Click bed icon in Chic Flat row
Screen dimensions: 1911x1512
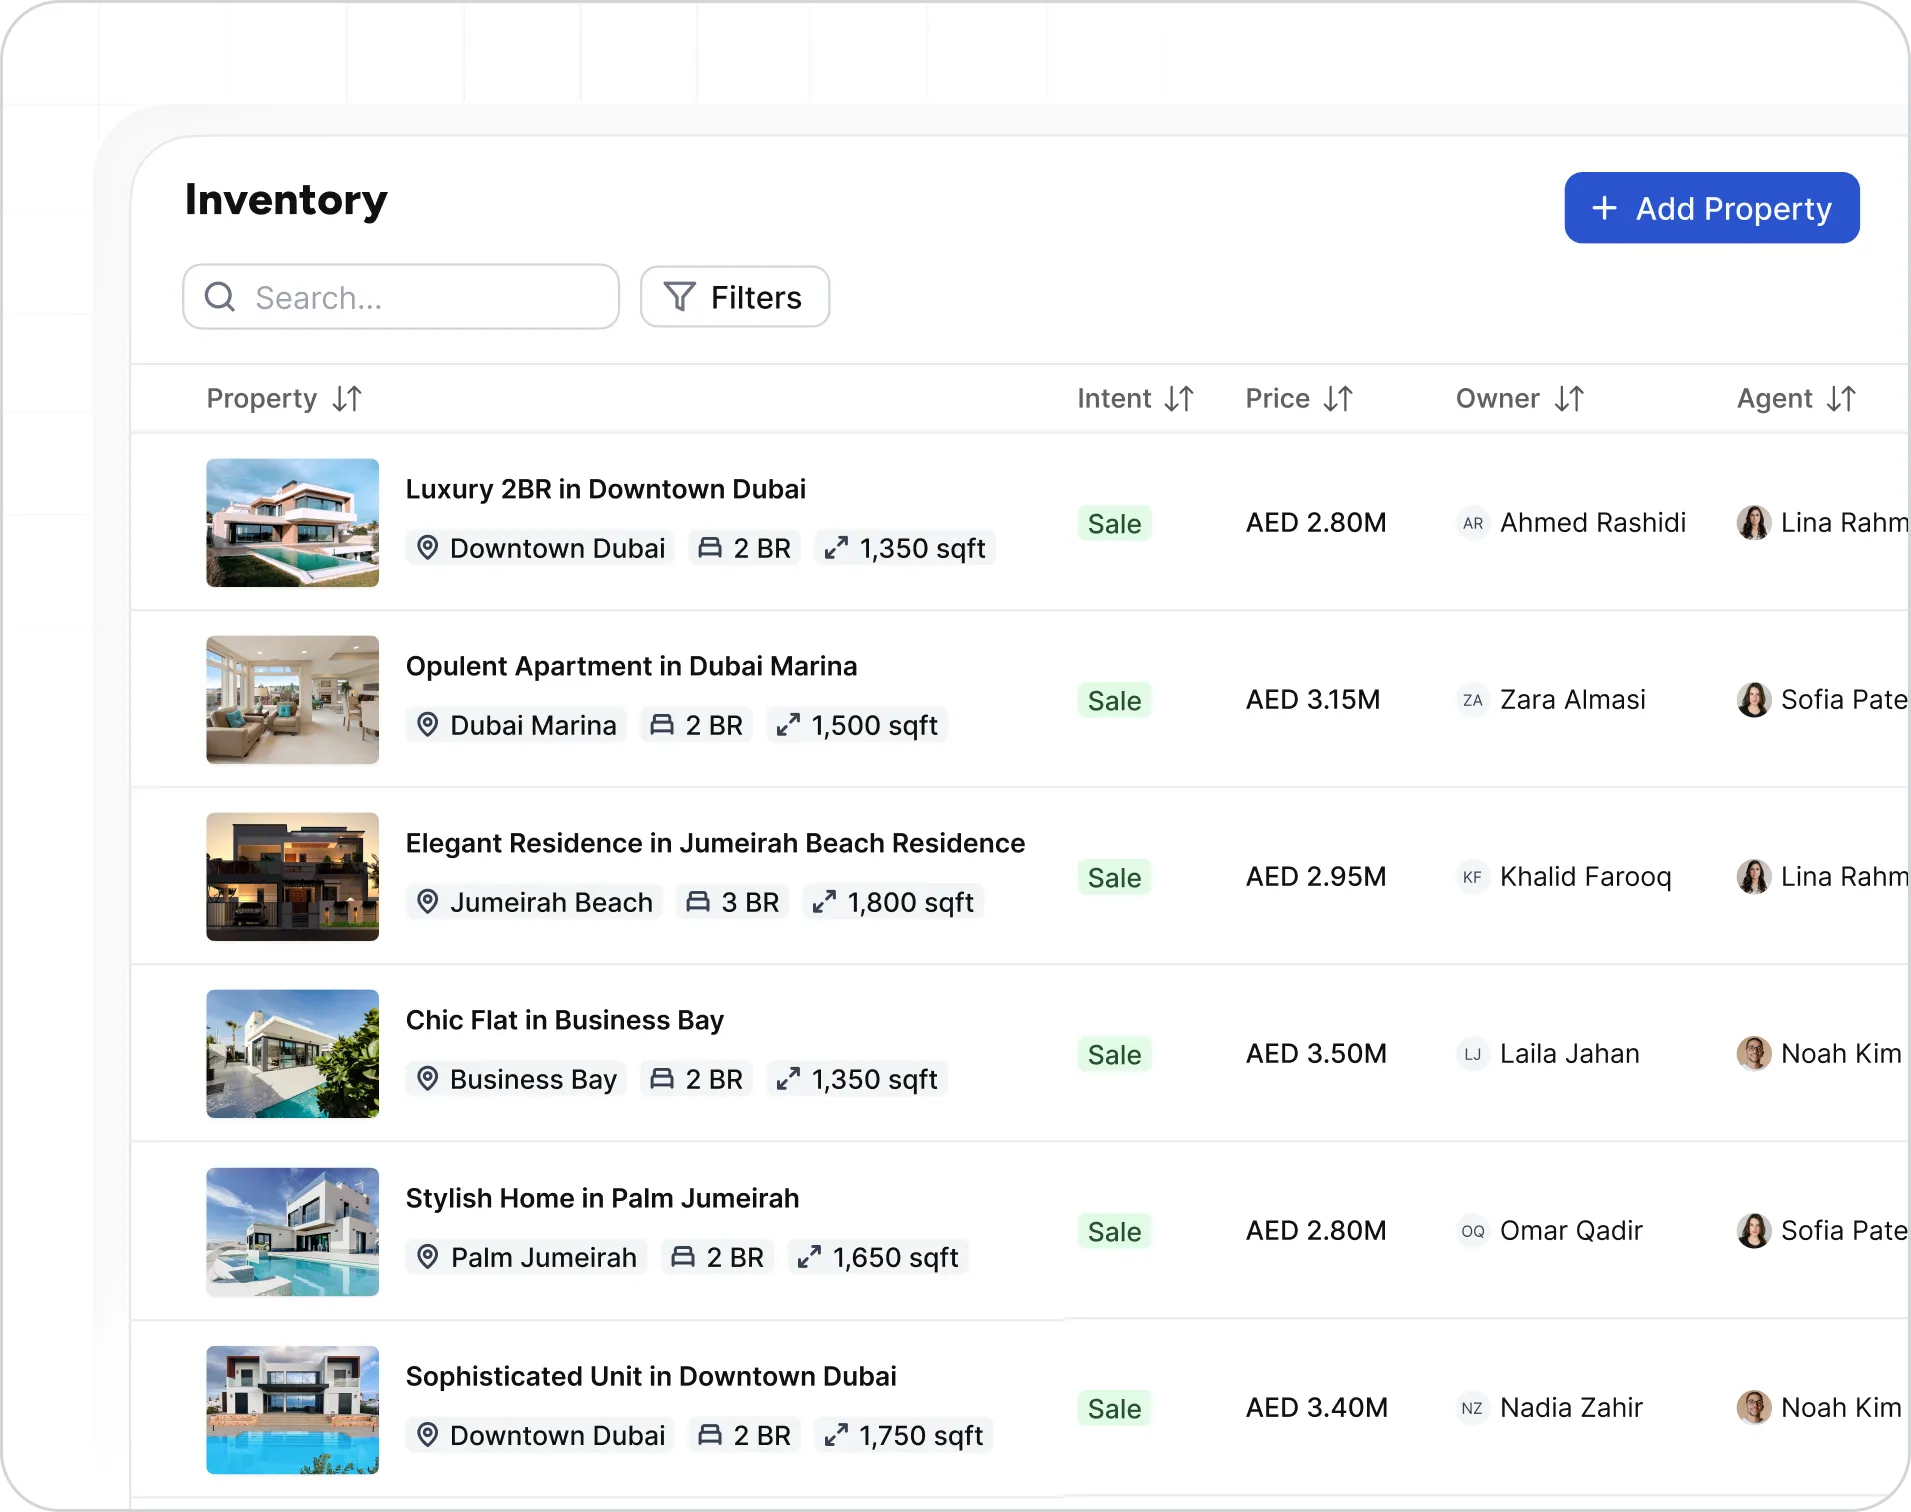click(662, 1079)
